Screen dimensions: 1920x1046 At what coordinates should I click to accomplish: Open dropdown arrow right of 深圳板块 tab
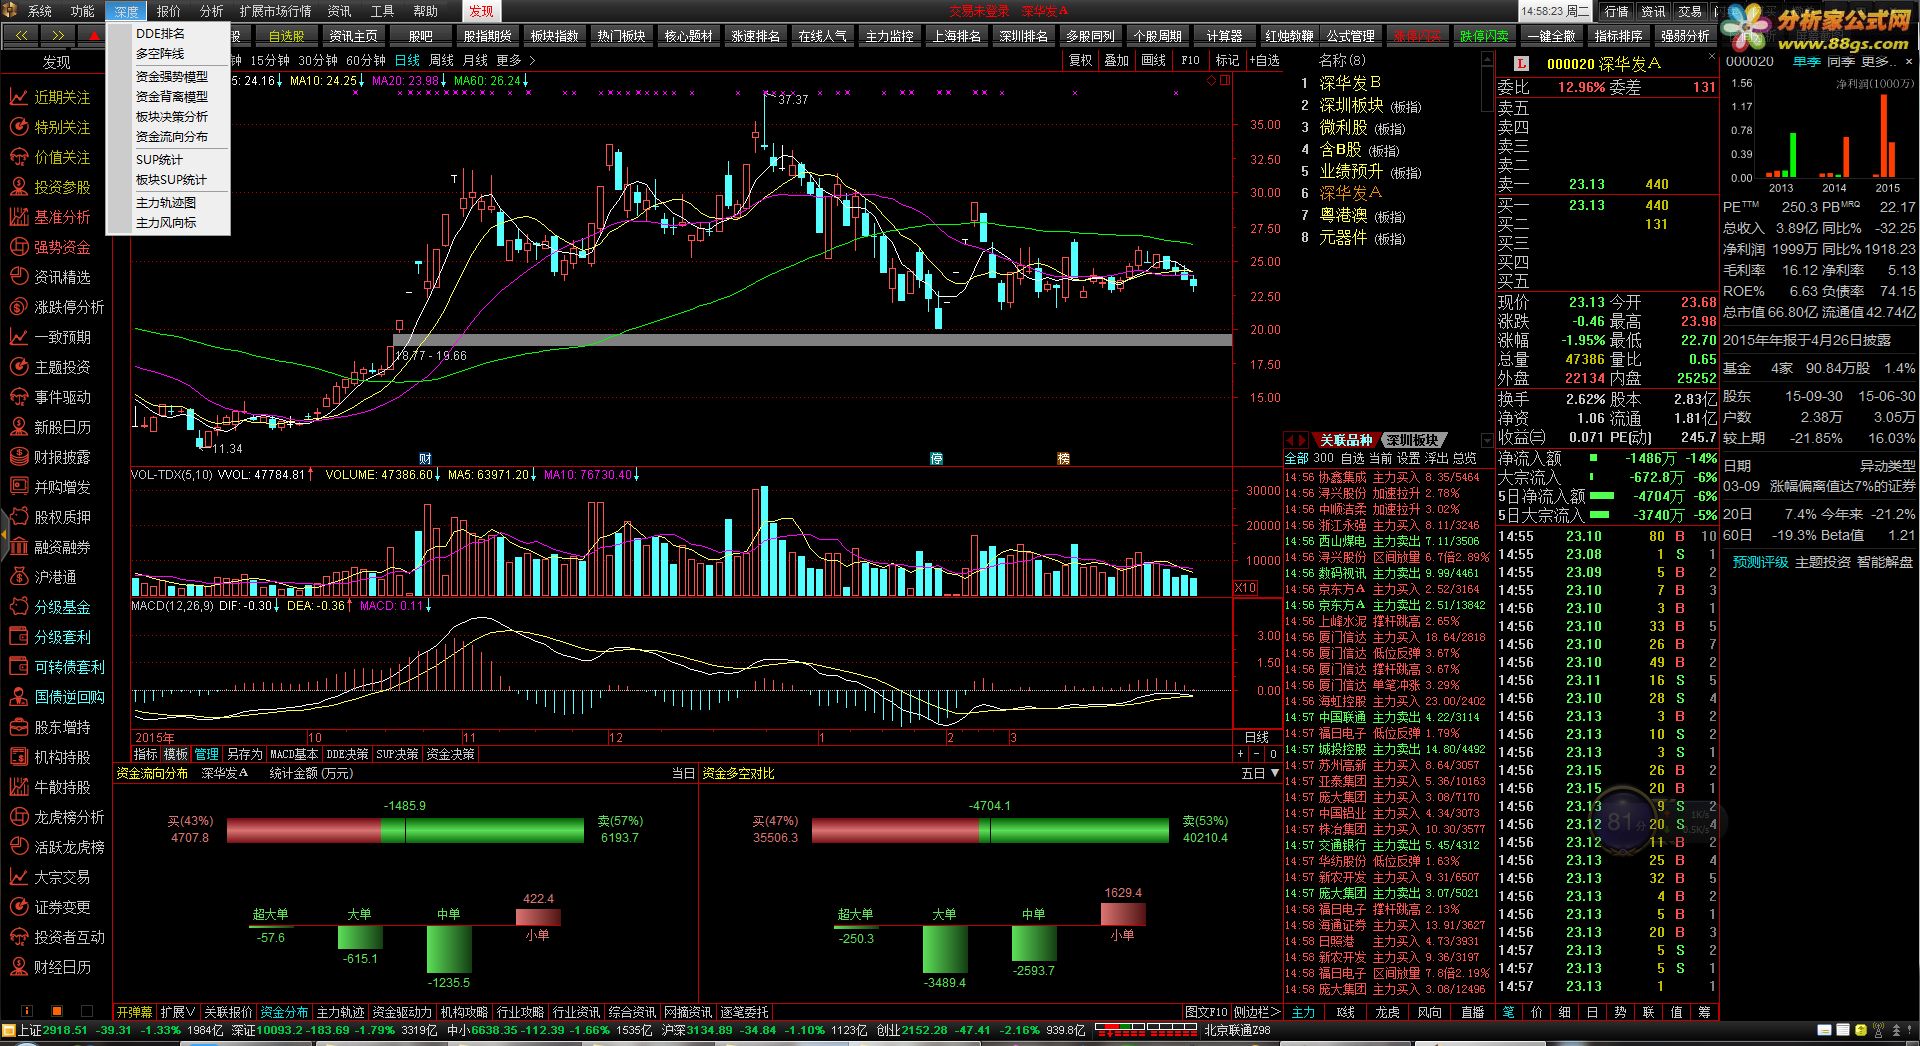tap(1487, 440)
